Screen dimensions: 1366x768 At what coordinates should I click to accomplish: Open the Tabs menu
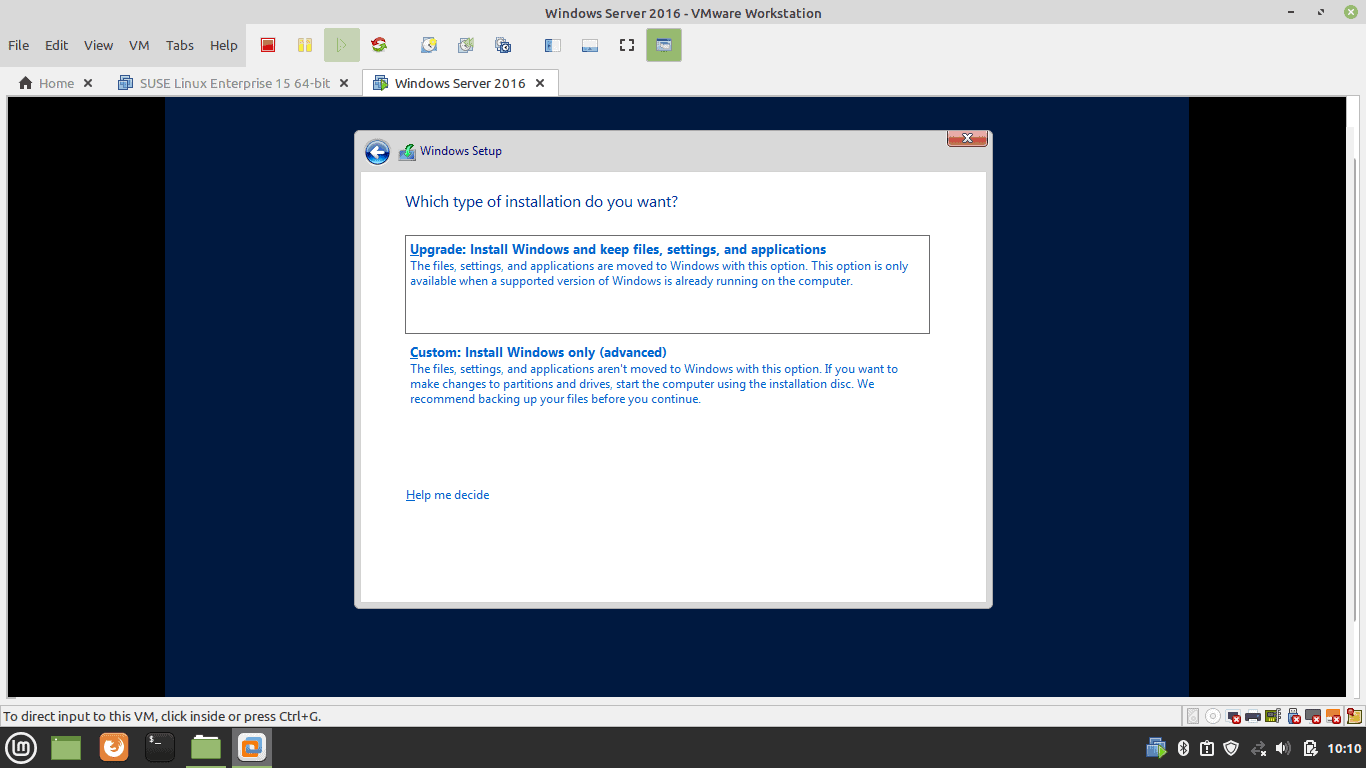coord(180,45)
